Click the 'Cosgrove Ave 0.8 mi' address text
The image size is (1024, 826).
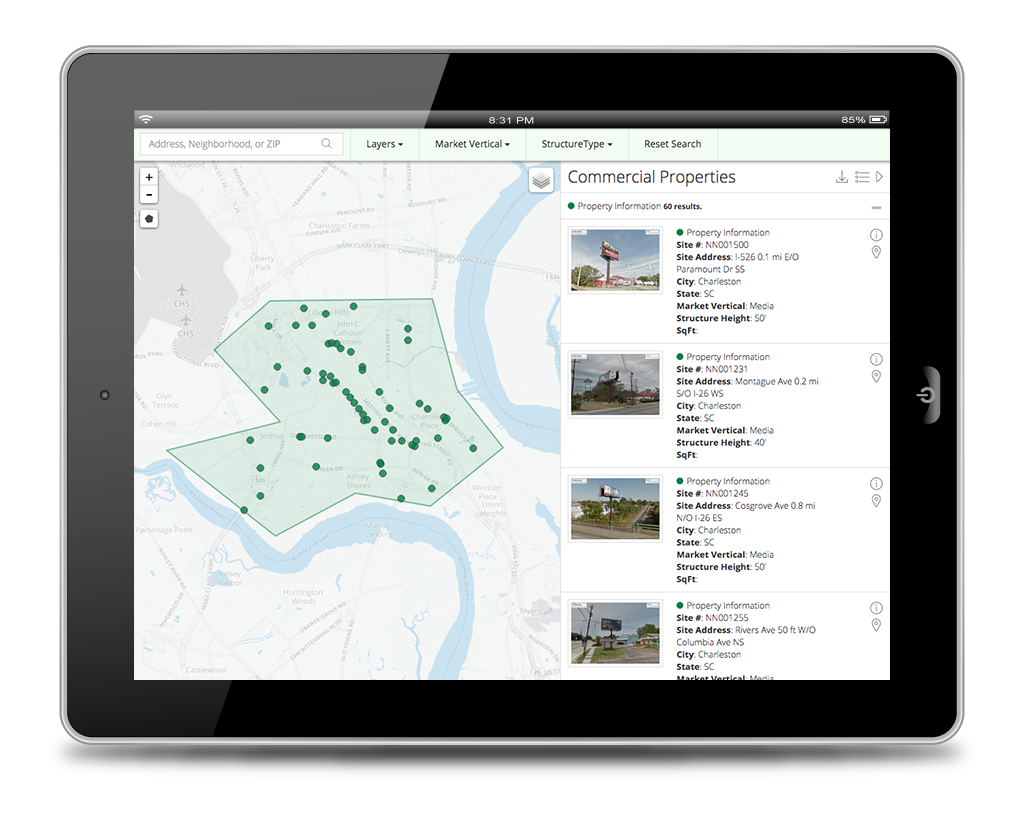[775, 506]
